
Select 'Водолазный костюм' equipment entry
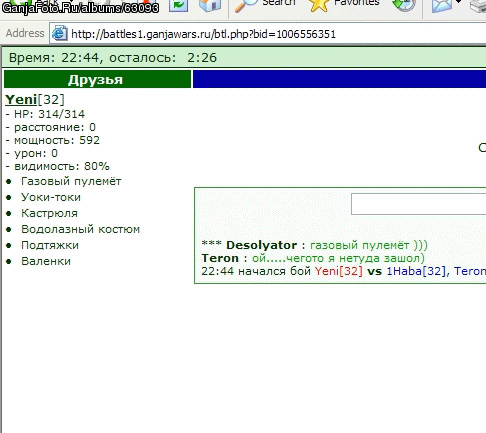pyautogui.click(x=80, y=229)
